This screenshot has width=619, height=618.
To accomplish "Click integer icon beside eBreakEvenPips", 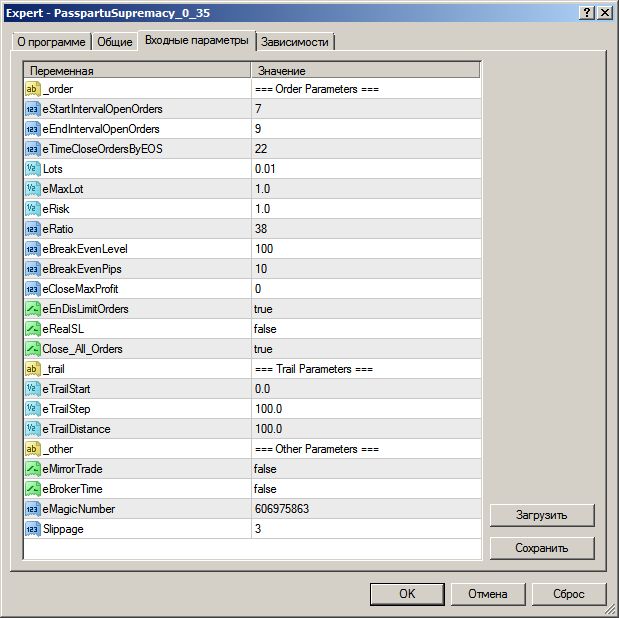I will pos(33,269).
